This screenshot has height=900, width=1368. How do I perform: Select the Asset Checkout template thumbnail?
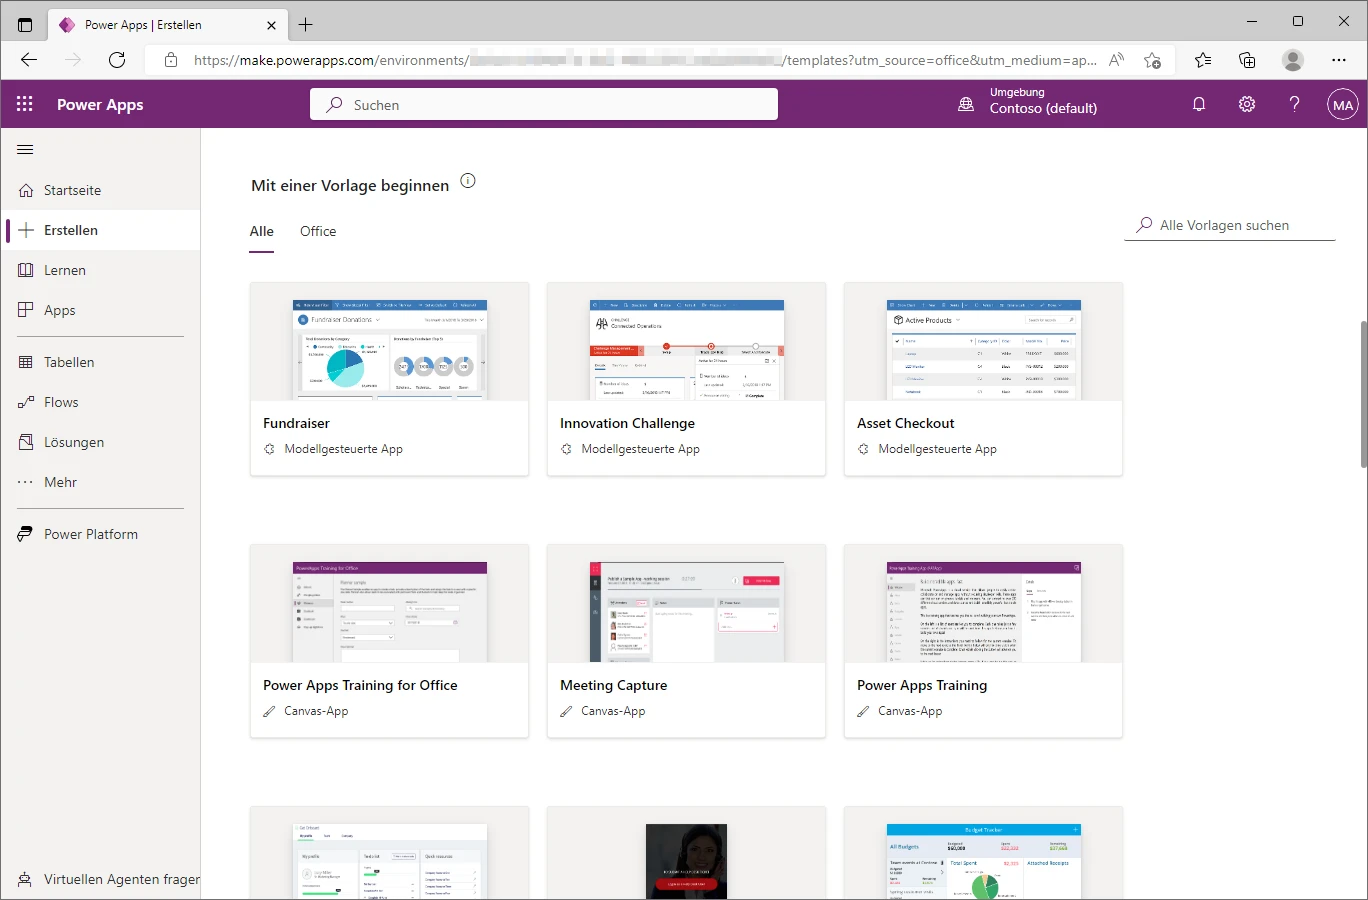pos(984,350)
